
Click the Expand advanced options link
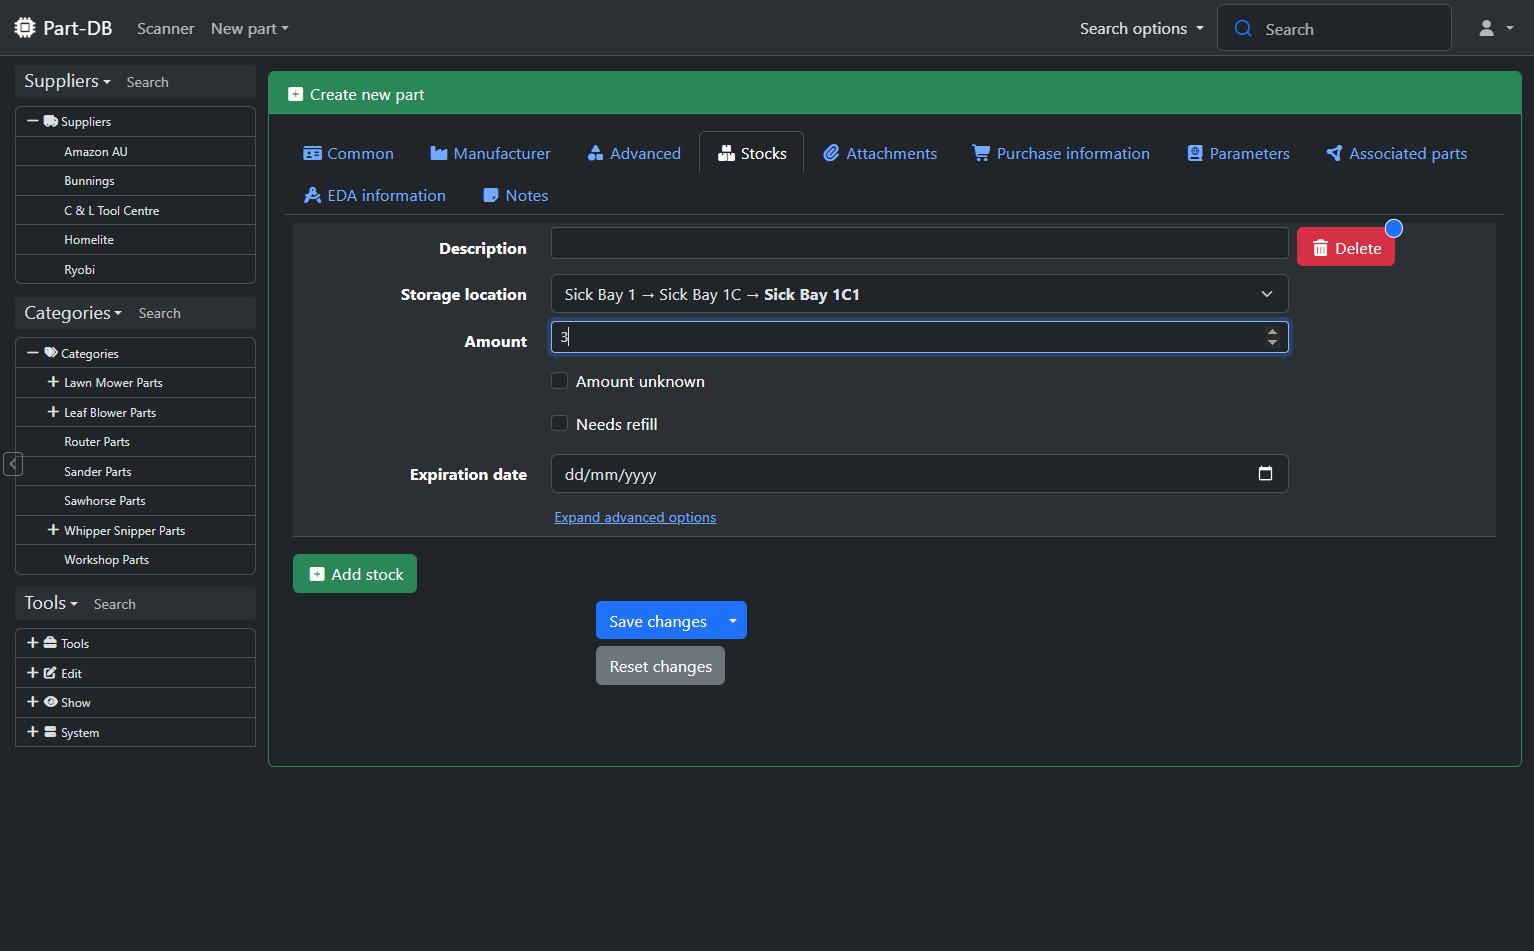635,517
